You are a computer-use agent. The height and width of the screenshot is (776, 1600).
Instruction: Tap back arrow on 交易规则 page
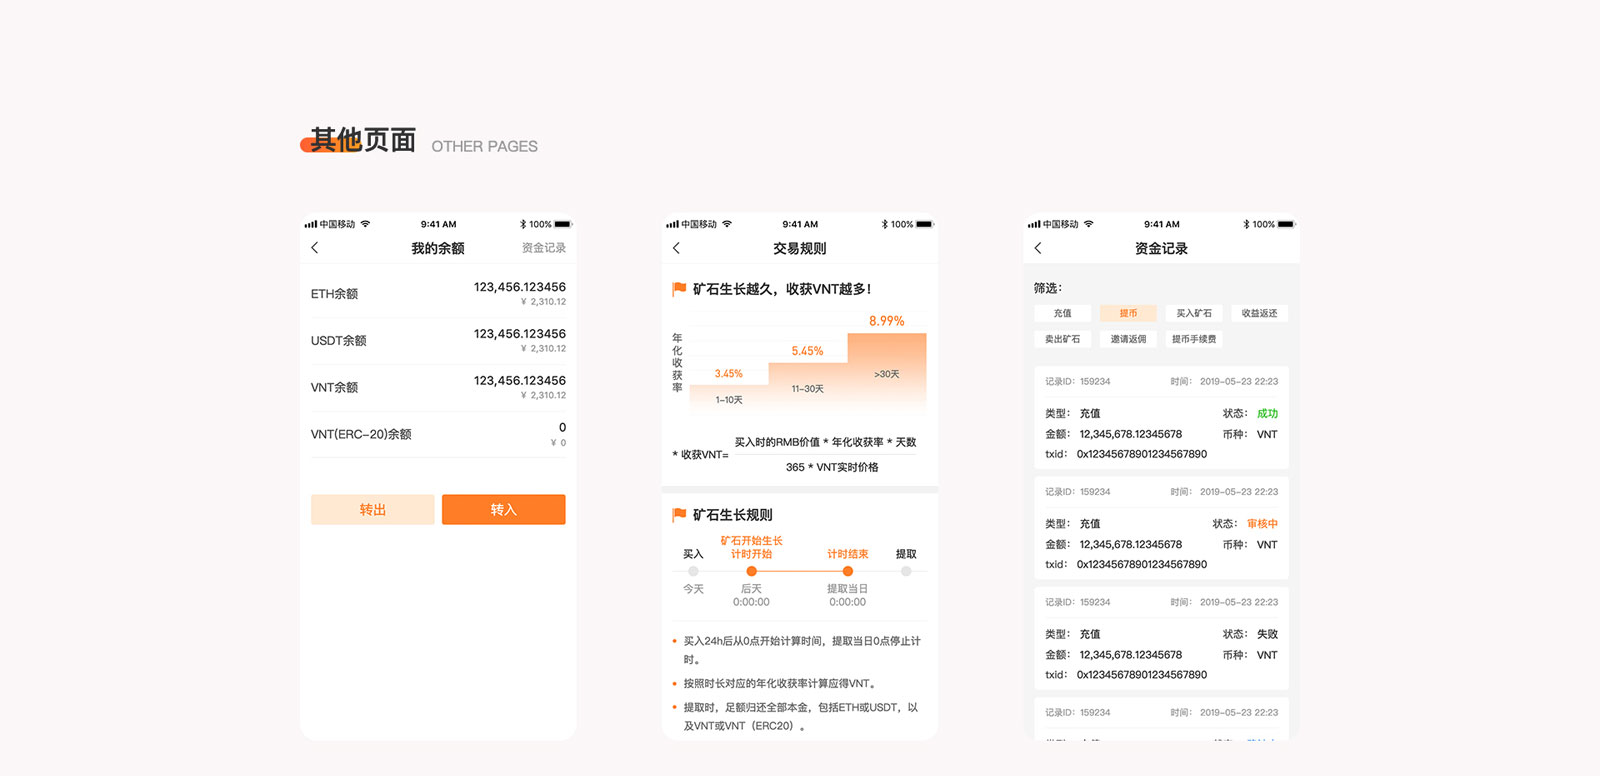tap(677, 248)
